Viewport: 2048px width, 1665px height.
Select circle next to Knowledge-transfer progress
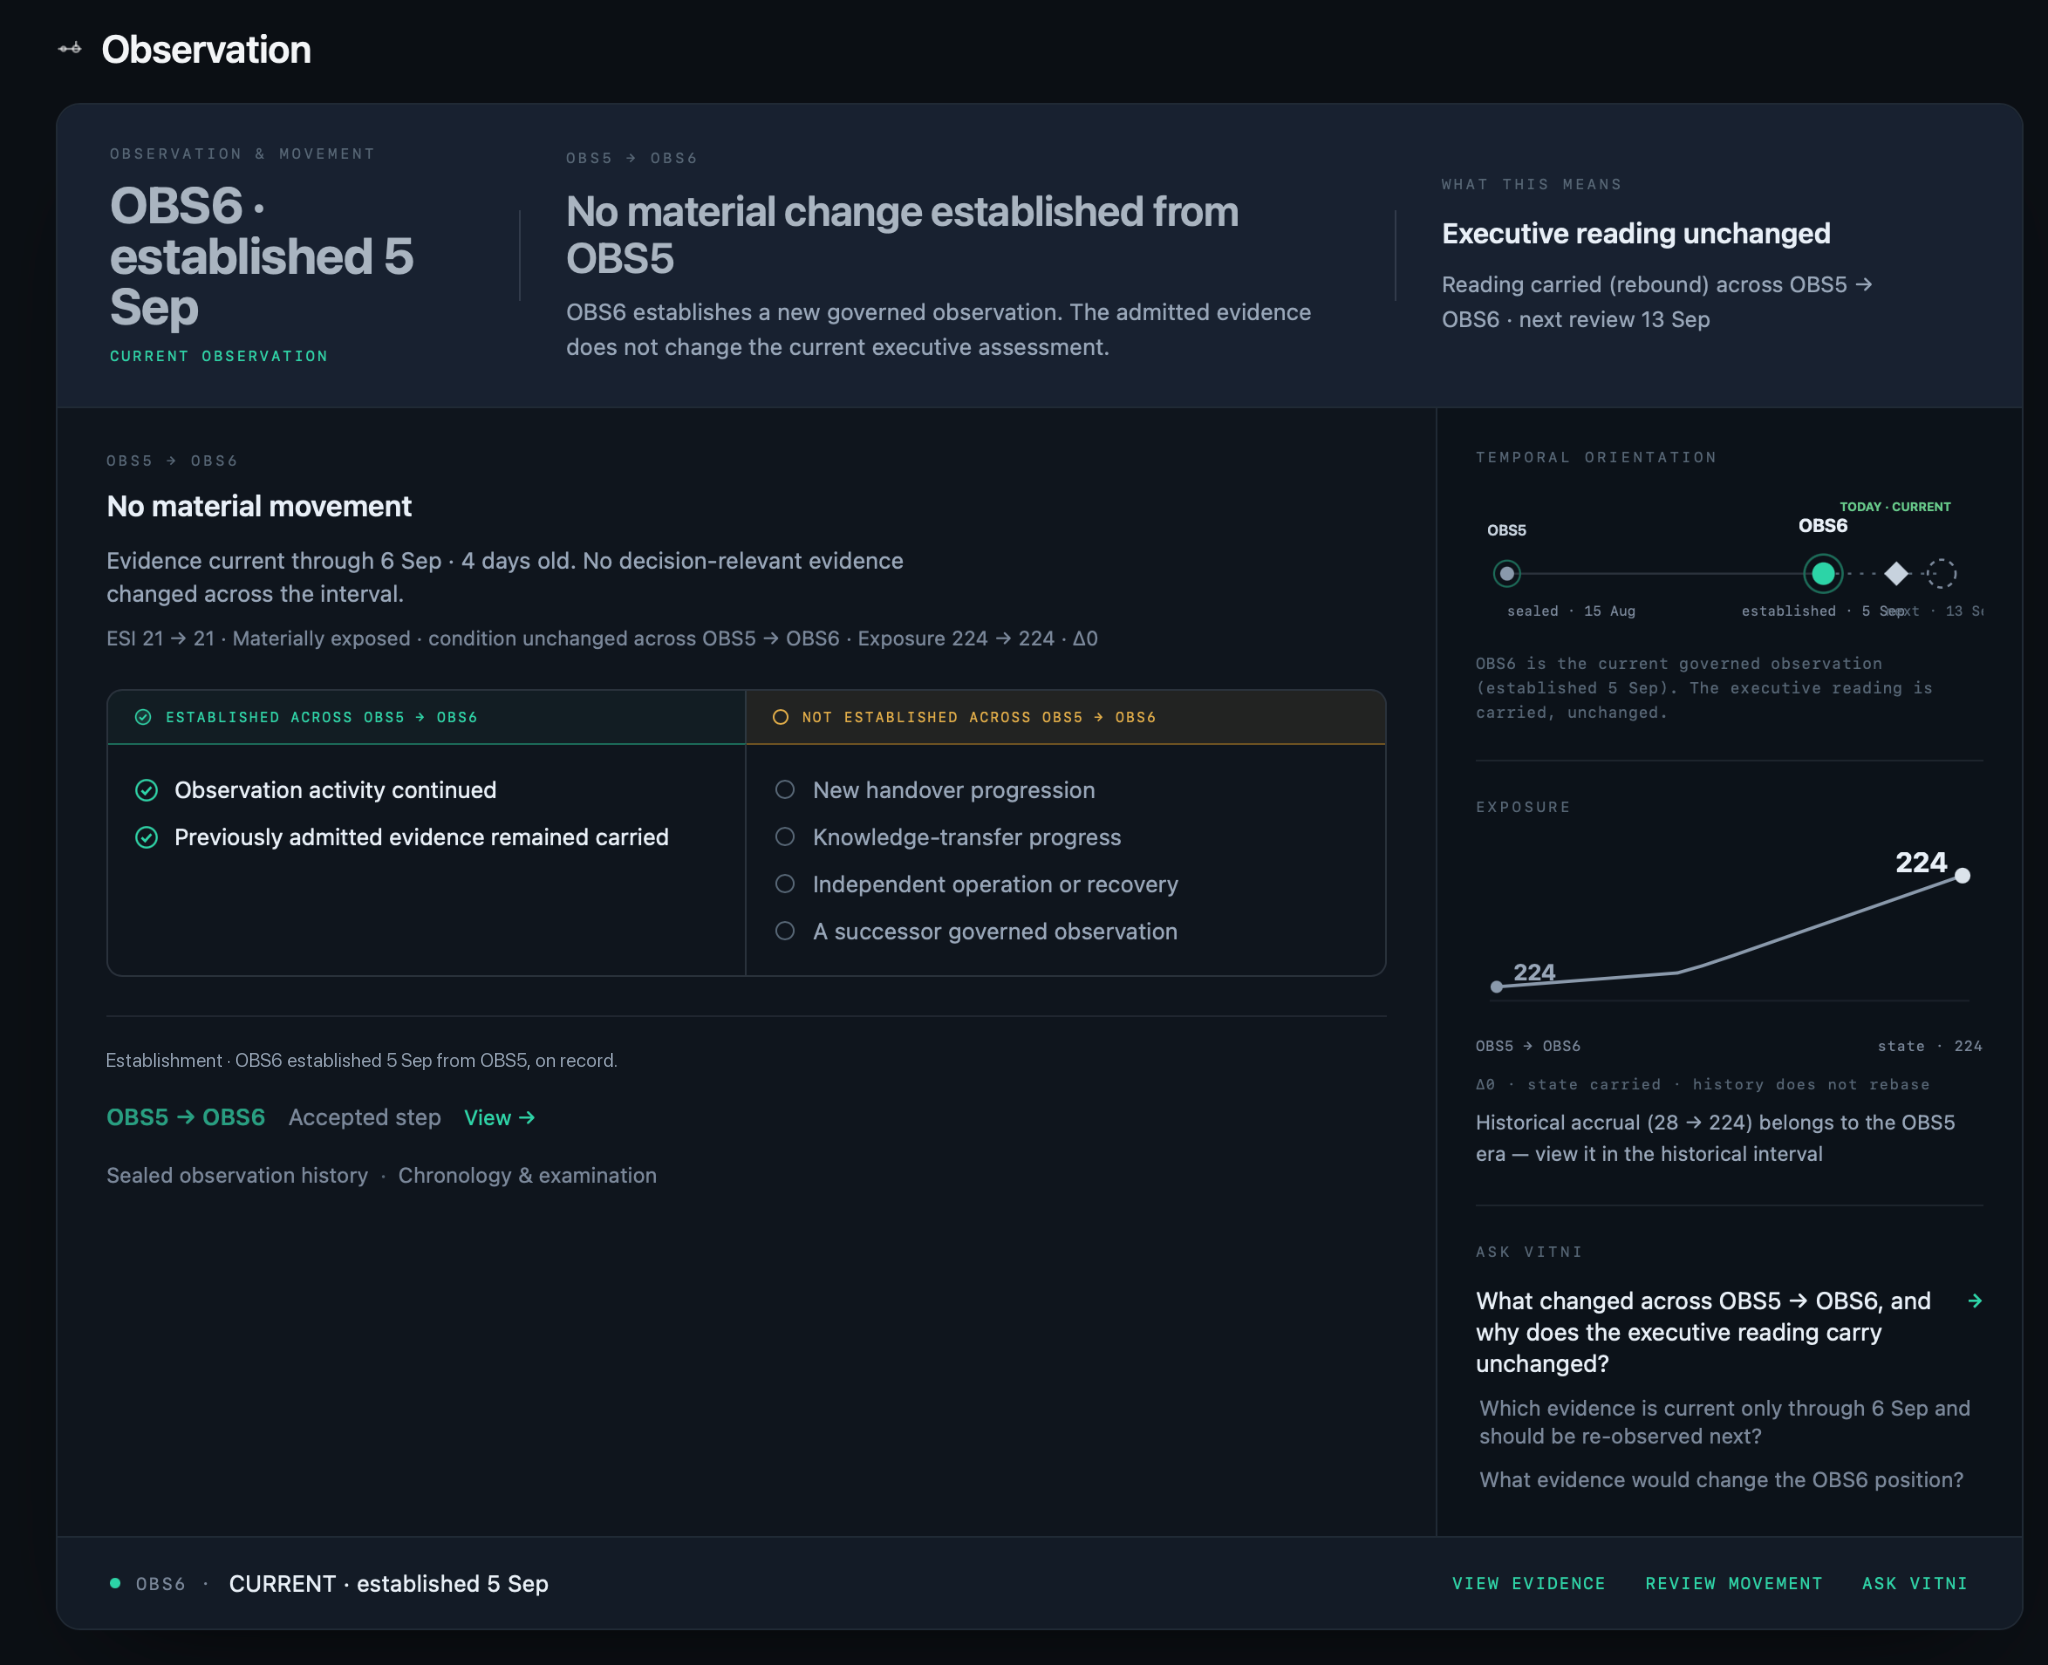(x=785, y=837)
